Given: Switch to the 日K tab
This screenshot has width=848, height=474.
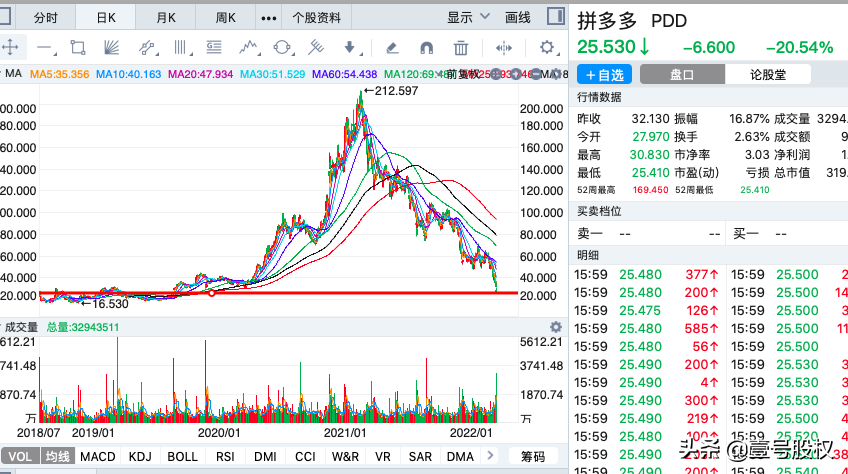Looking at the screenshot, I should coord(106,18).
